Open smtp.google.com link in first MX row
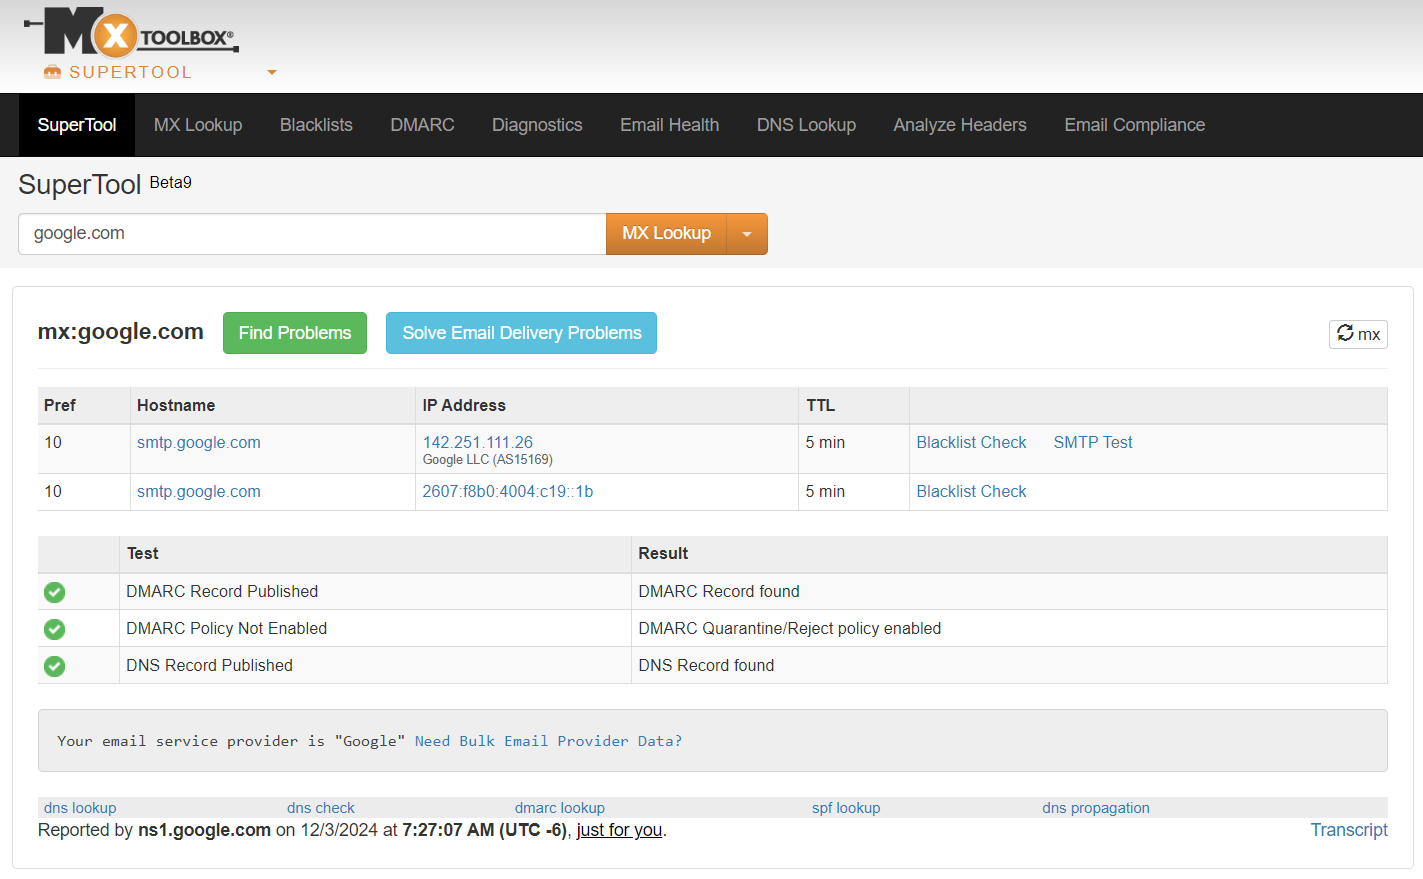Screen dimensions: 1423x879 coord(199,442)
